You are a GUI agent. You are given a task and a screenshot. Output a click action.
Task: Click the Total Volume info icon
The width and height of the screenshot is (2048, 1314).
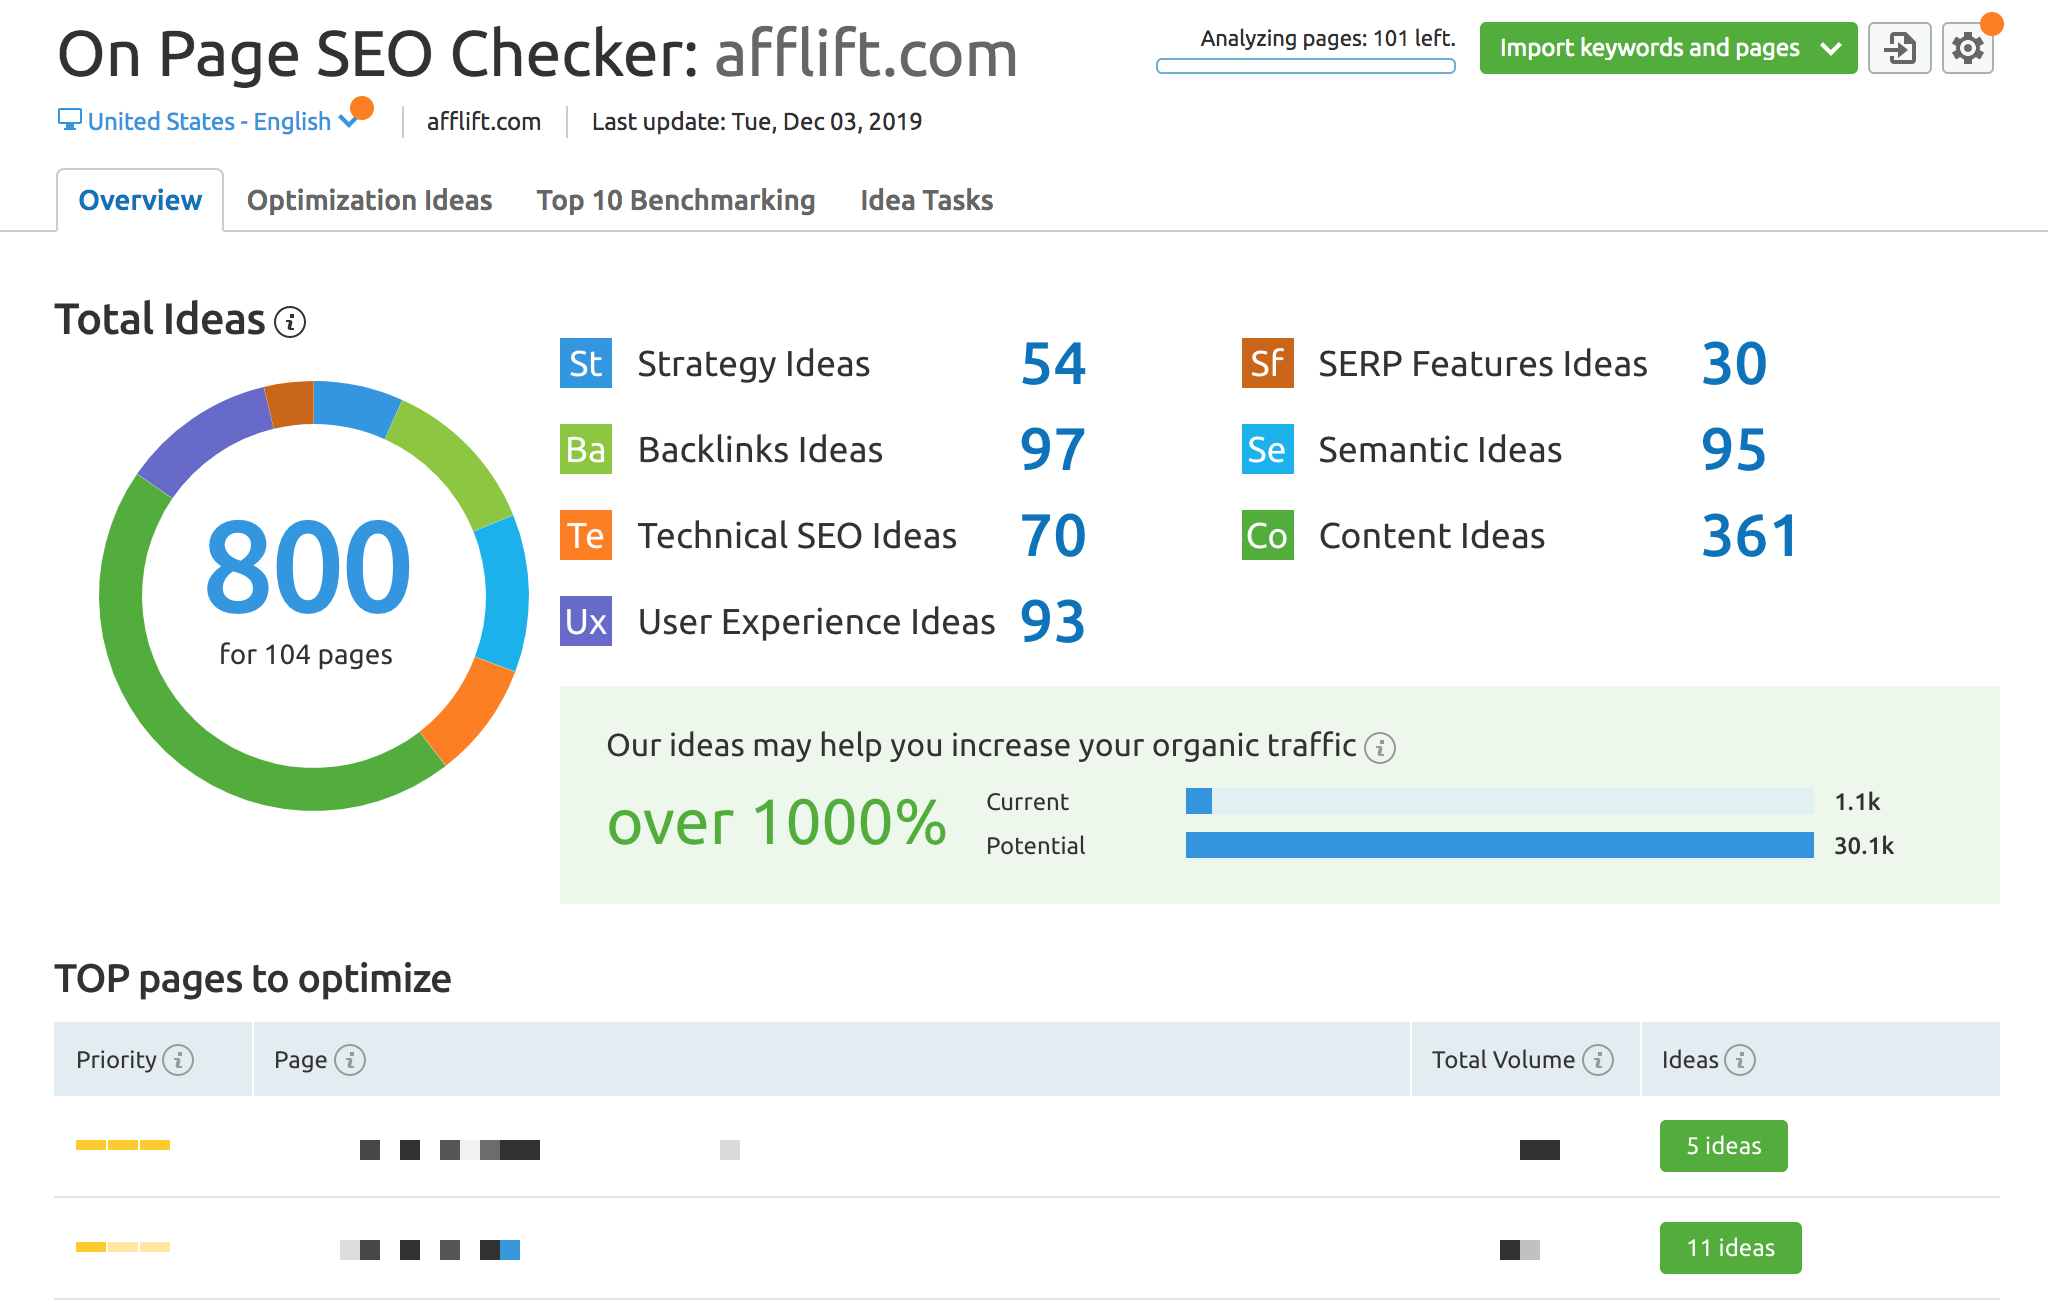[1598, 1059]
